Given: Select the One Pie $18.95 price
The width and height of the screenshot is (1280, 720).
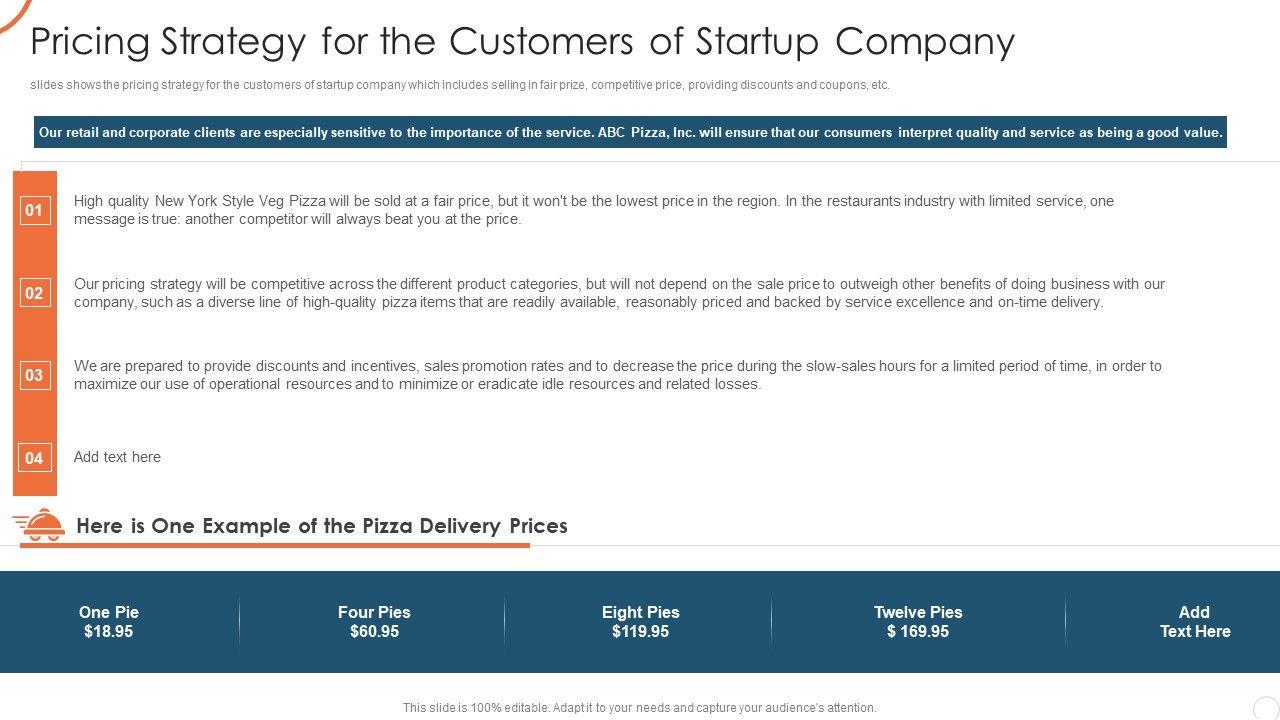Looking at the screenshot, I should 109,622.
